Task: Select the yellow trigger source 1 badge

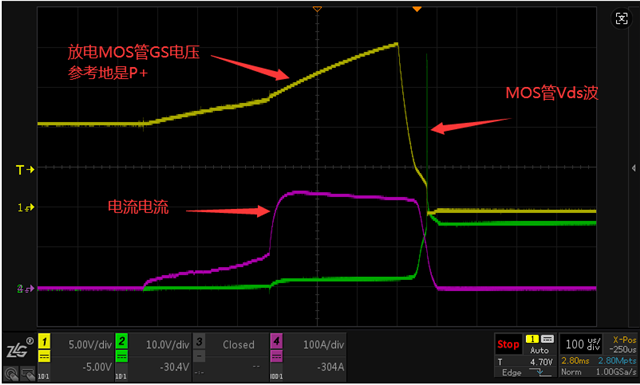Action: tap(532, 339)
